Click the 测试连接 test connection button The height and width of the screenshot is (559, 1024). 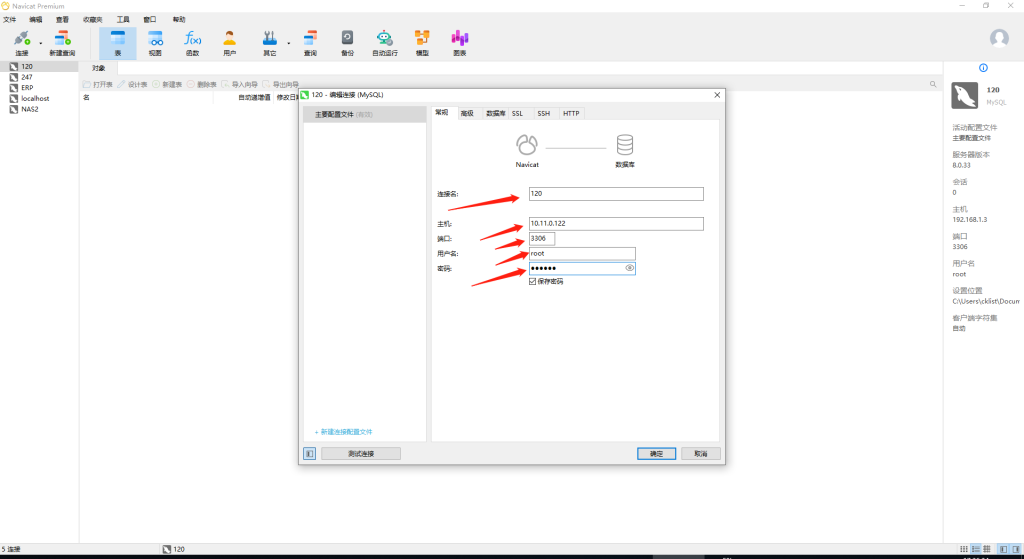tap(361, 454)
